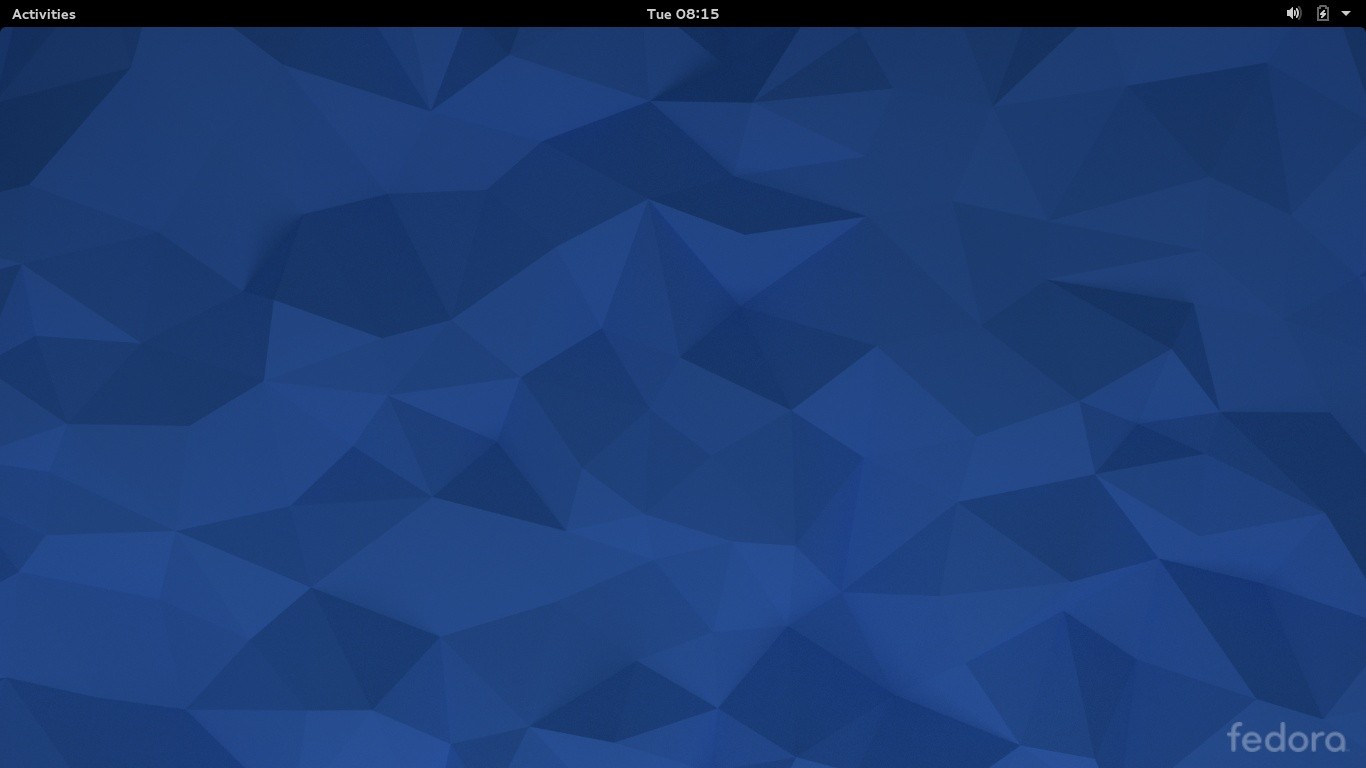Image resolution: width=1366 pixels, height=768 pixels.
Task: Toggle the system status menu arrow
Action: click(1346, 14)
